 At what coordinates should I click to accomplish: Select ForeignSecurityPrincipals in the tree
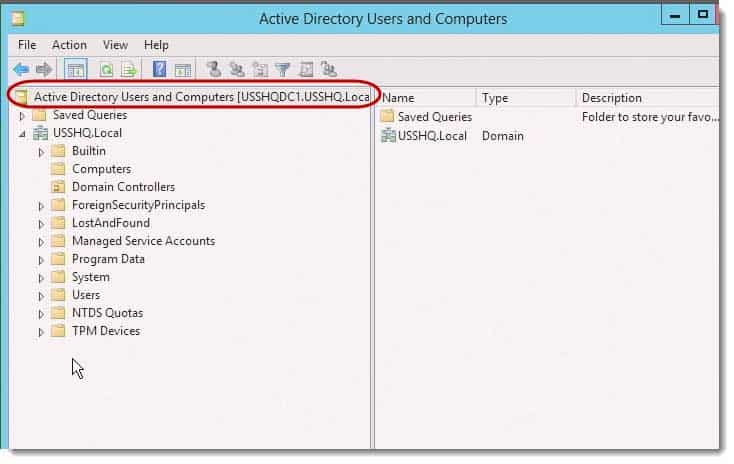139,205
